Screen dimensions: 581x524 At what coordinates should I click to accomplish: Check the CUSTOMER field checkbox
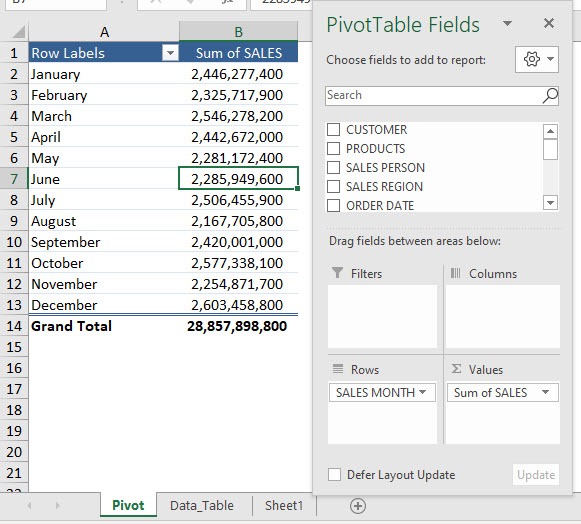pyautogui.click(x=333, y=130)
